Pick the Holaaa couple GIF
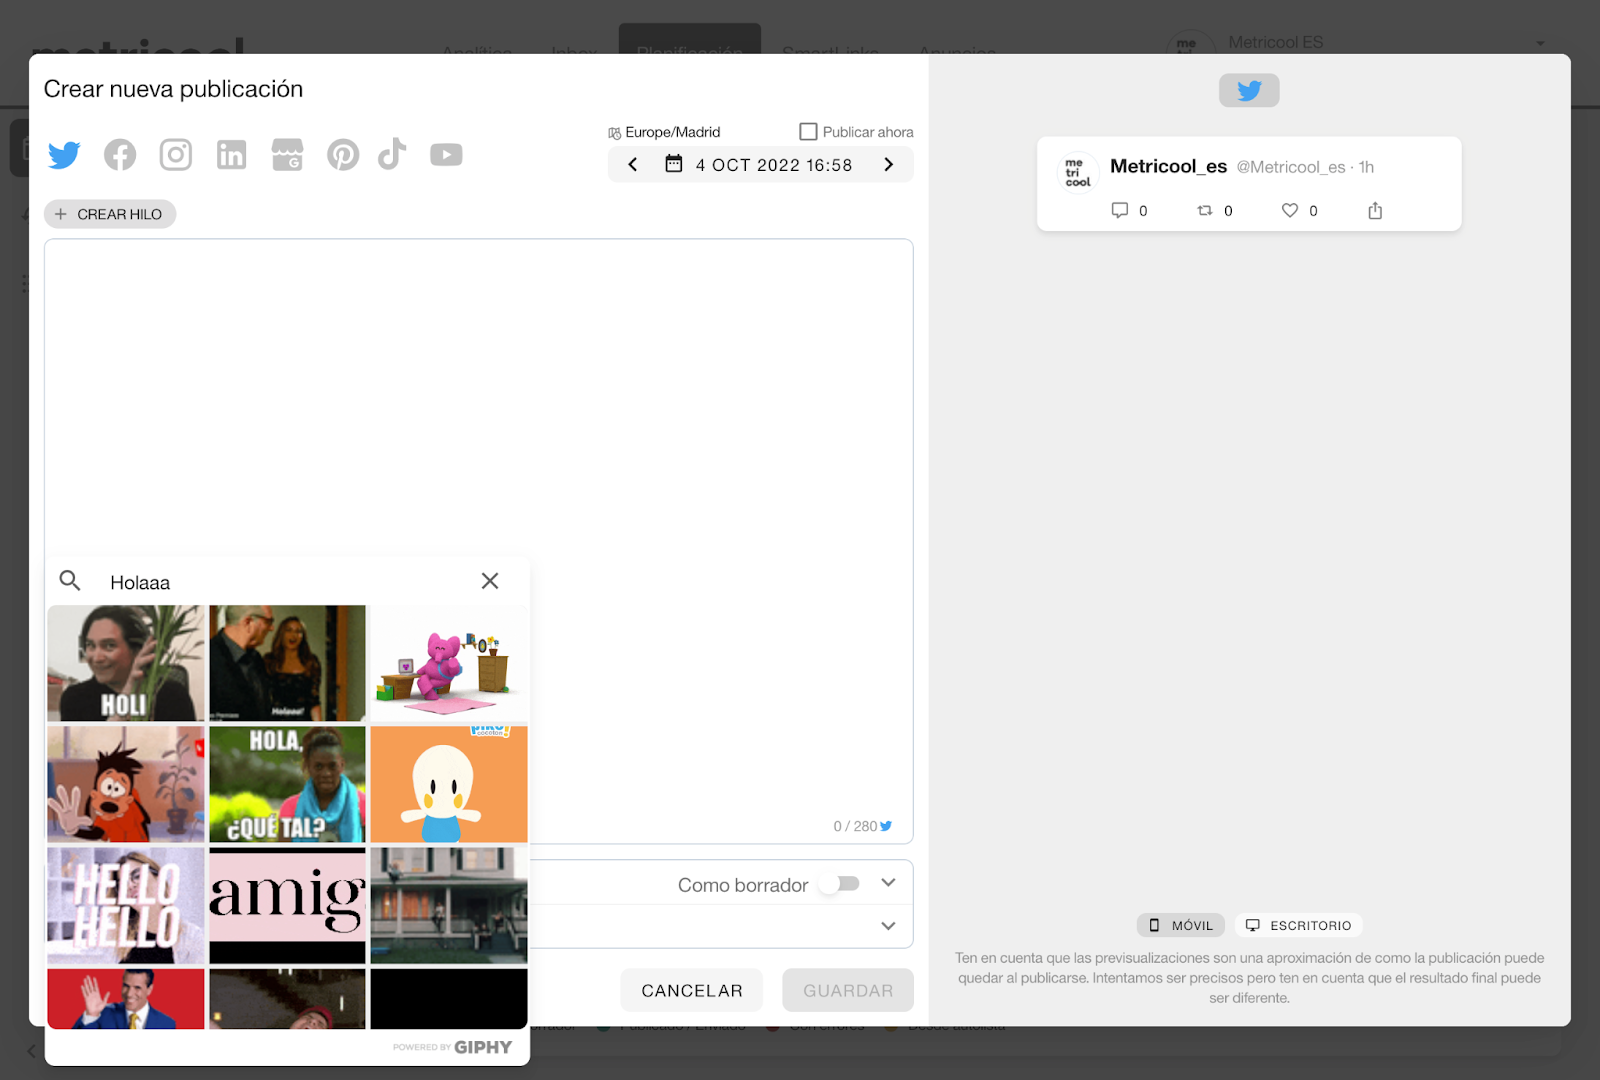The image size is (1600, 1080). (x=287, y=663)
